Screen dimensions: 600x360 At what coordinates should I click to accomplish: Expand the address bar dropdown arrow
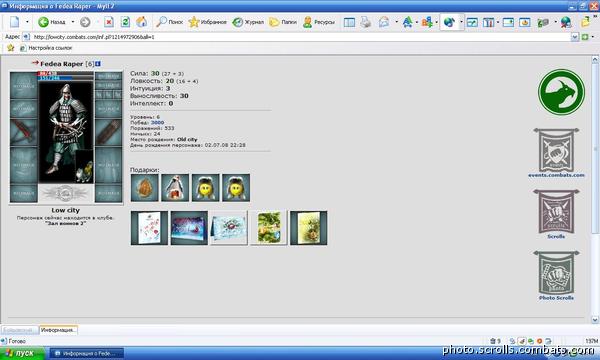point(574,37)
